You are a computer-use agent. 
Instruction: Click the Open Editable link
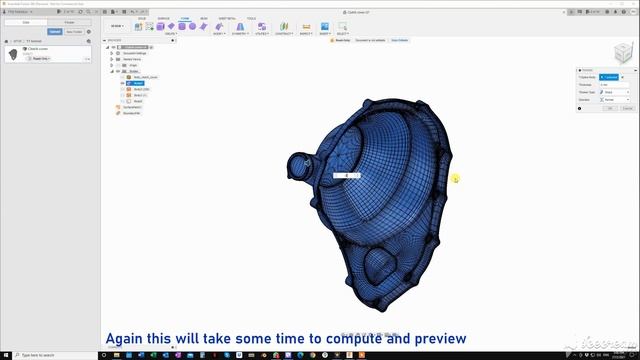(400, 40)
